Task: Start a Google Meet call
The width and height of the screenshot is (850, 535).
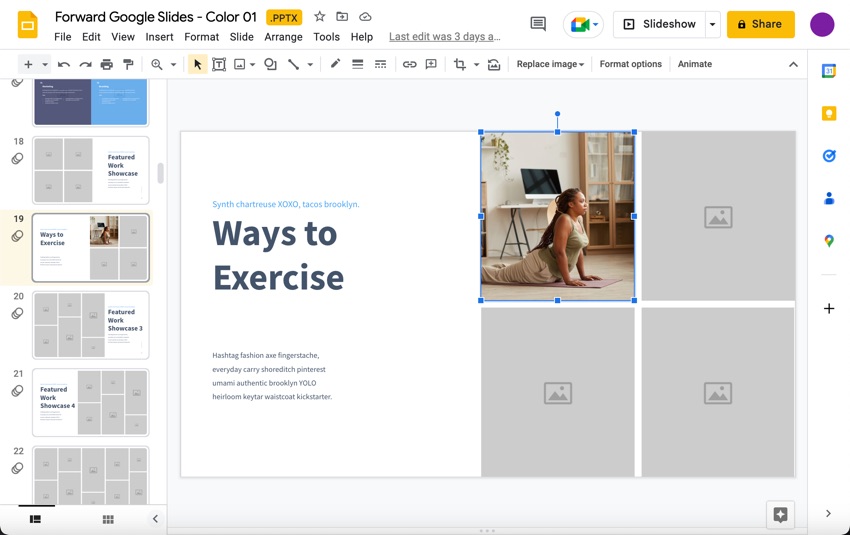Action: click(583, 24)
